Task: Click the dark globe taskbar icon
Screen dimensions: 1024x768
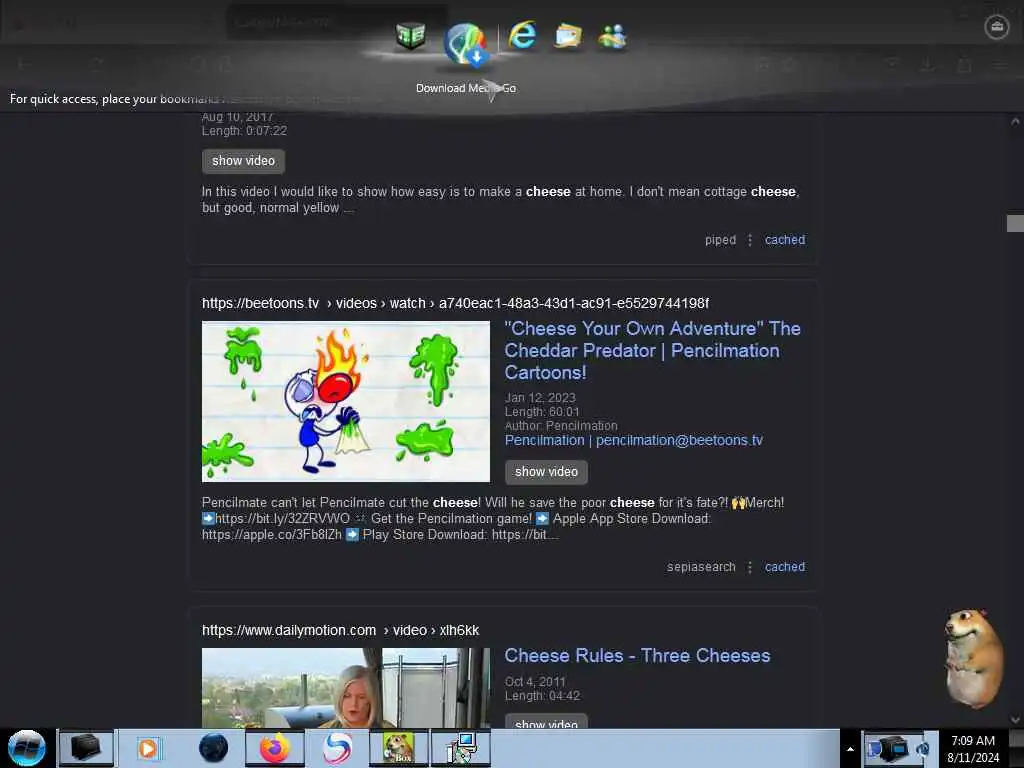Action: [x=214, y=748]
